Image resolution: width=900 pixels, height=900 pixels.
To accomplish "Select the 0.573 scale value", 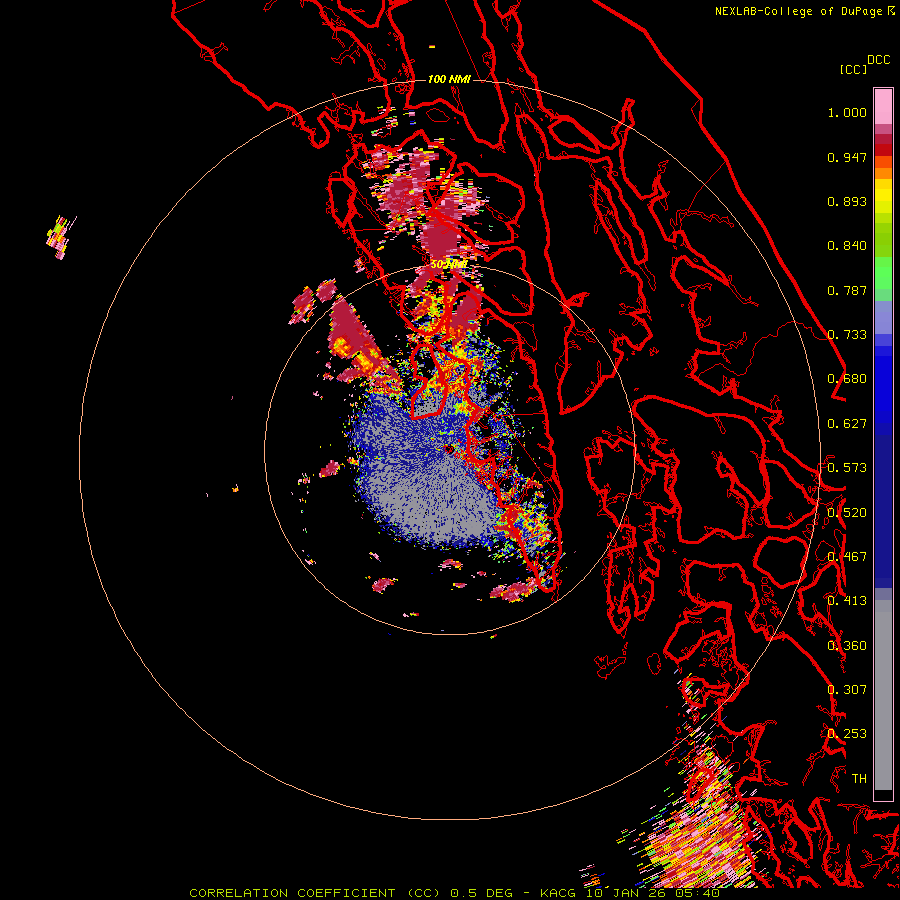I will click(x=847, y=468).
